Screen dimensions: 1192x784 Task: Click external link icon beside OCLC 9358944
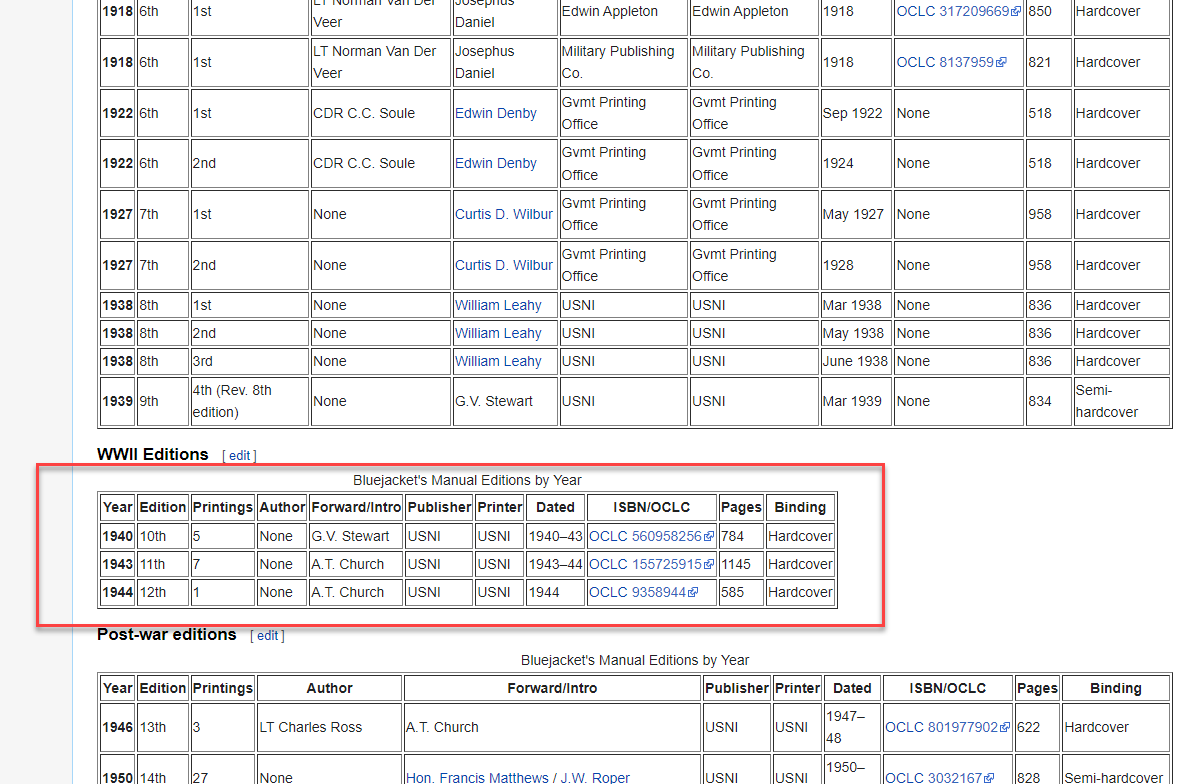693,592
